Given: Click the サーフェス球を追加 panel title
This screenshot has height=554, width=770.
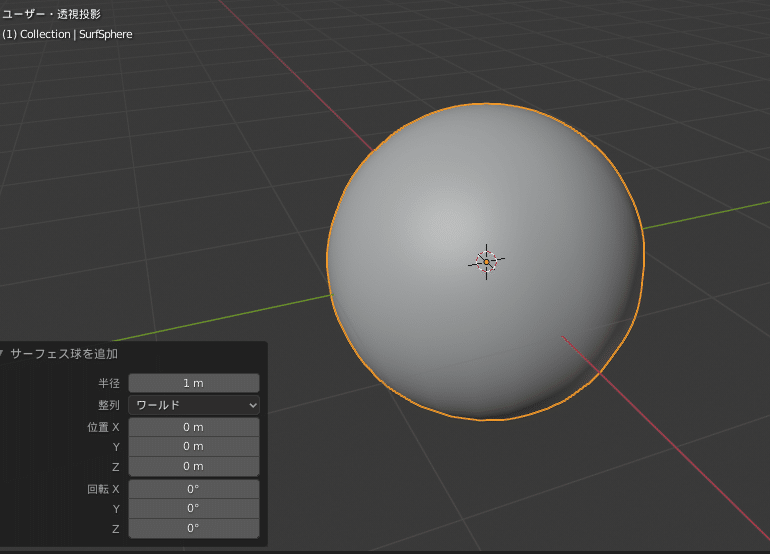Looking at the screenshot, I should [64, 354].
